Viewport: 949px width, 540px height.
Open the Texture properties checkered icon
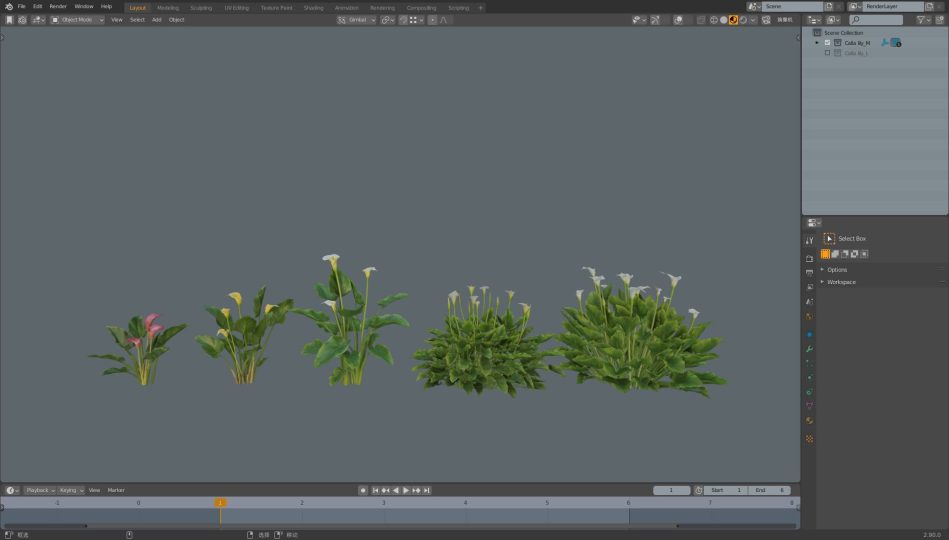tap(809, 438)
